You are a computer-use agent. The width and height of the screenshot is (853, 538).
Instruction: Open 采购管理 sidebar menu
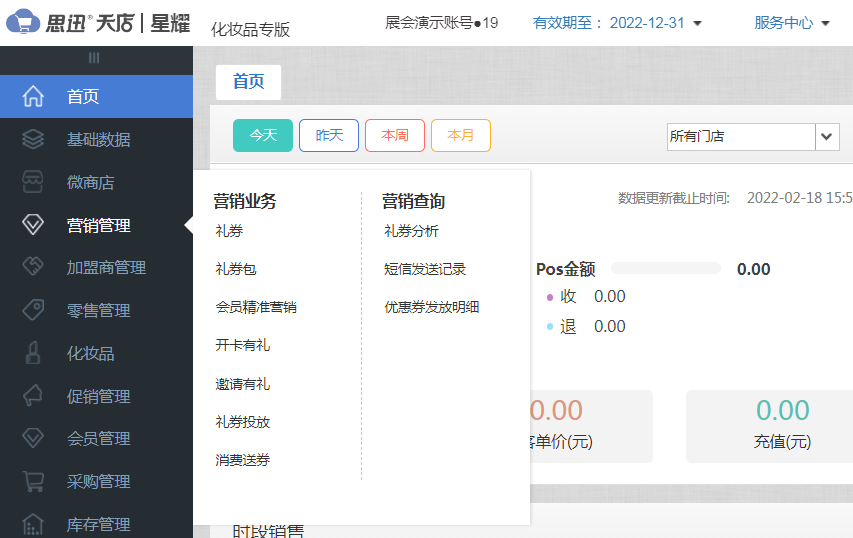tap(96, 481)
